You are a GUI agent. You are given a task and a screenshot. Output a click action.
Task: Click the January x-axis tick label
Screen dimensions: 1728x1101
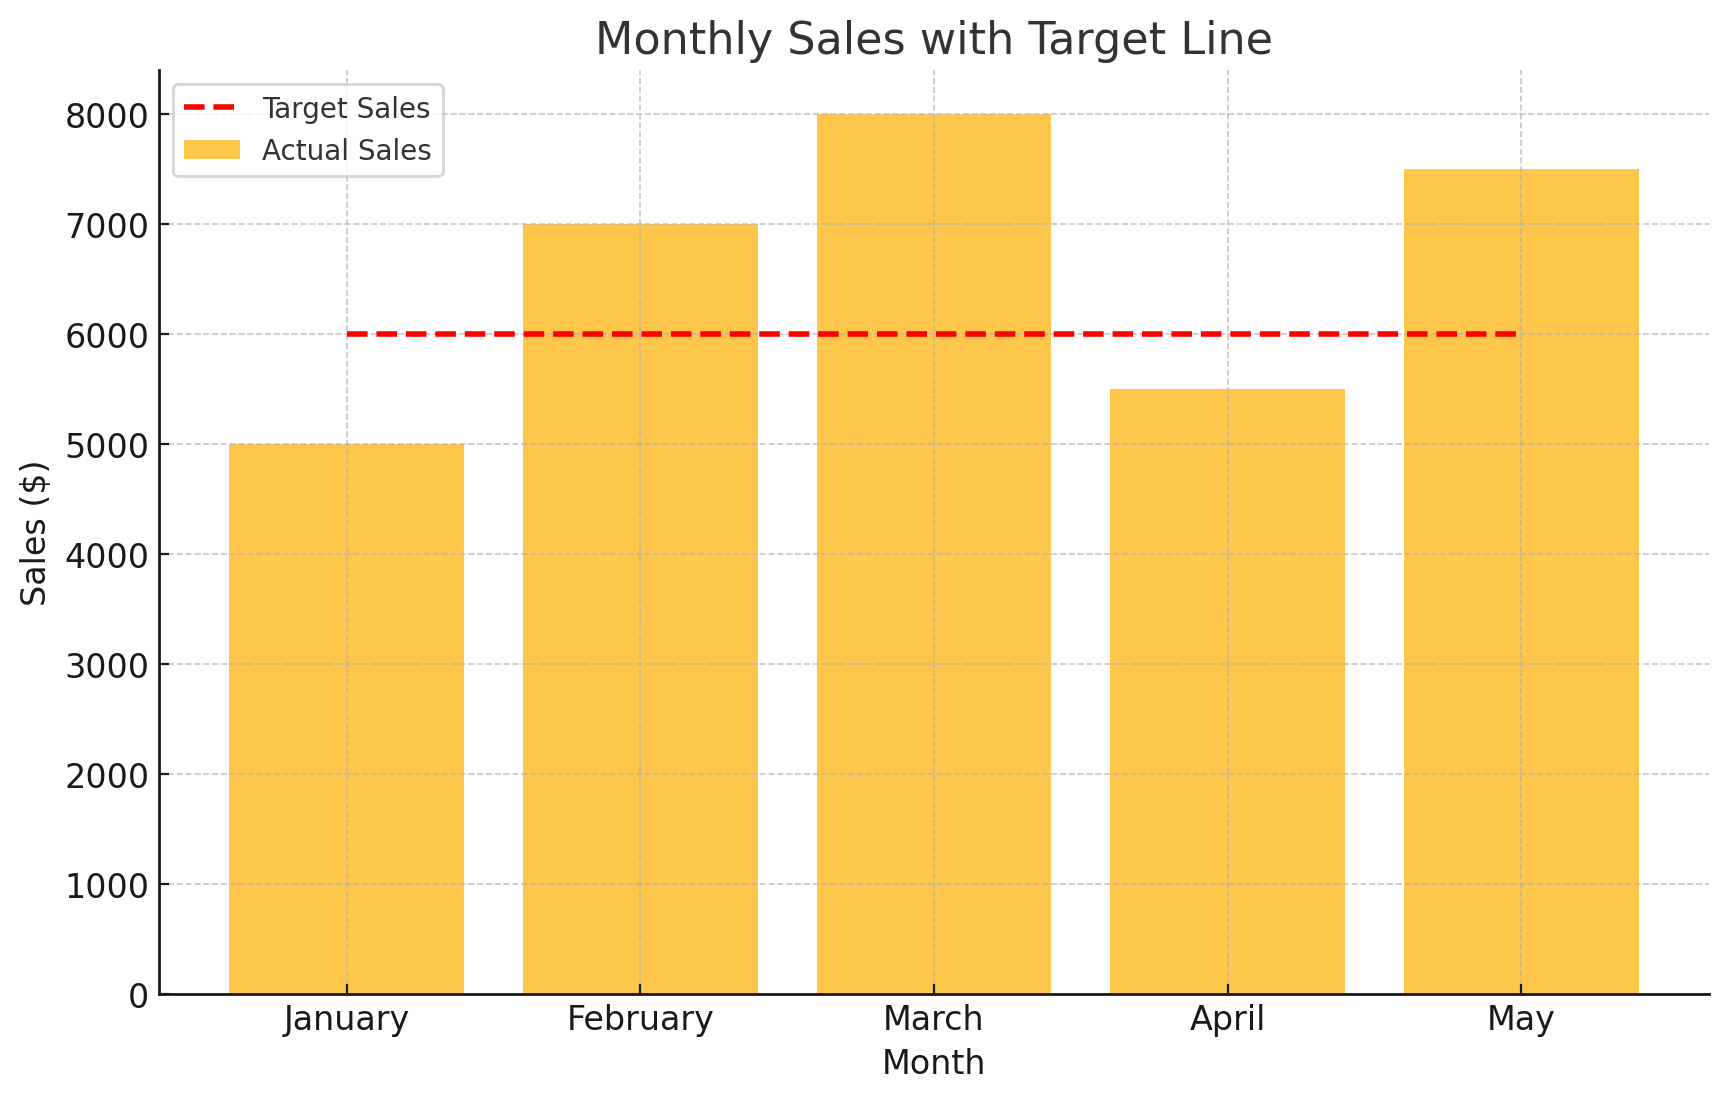tap(346, 1019)
